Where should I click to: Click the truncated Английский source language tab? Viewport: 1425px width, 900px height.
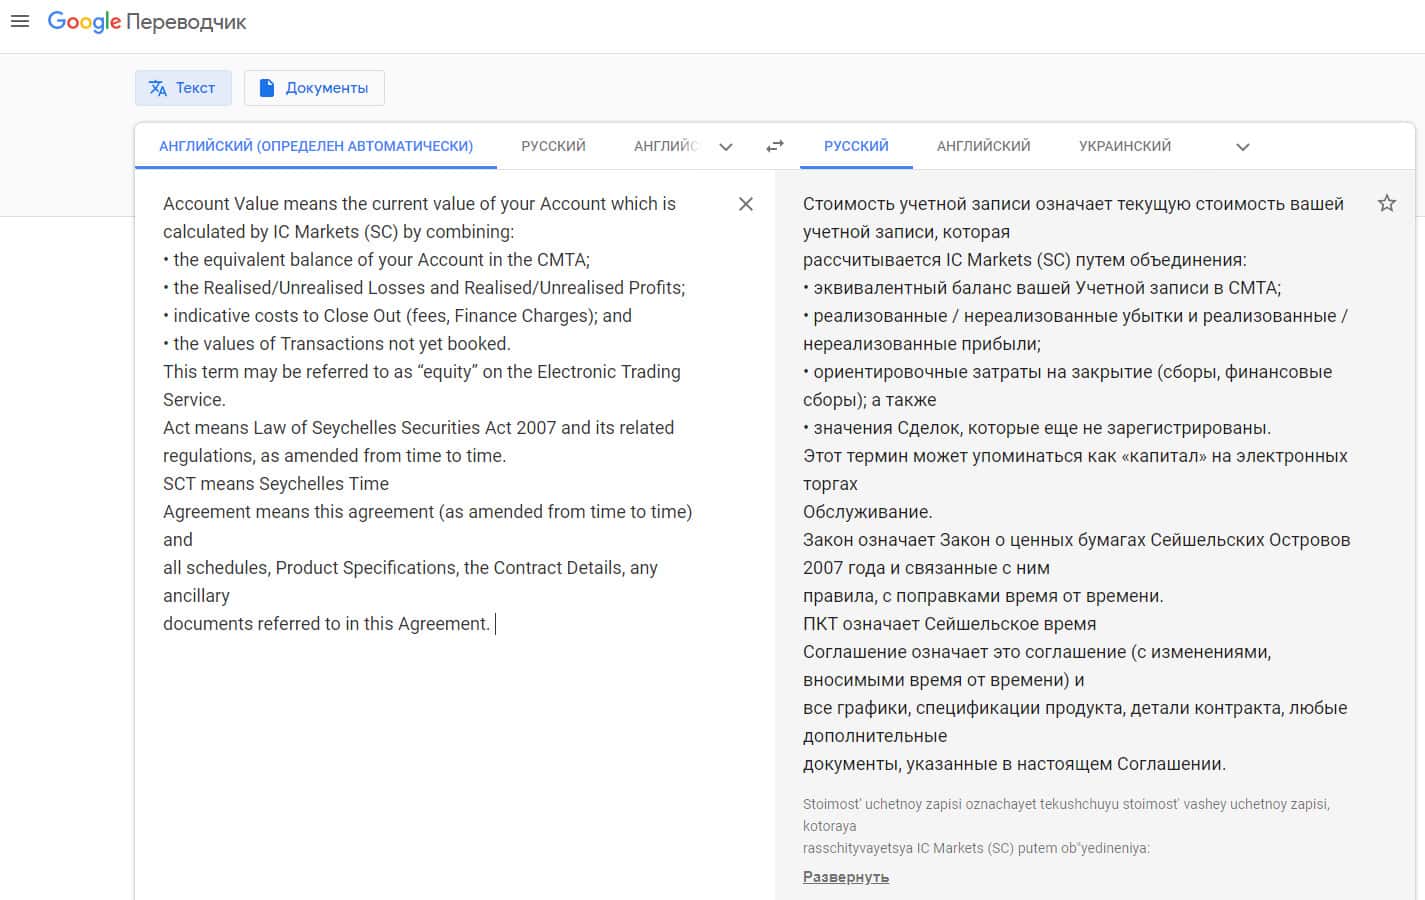(x=666, y=146)
